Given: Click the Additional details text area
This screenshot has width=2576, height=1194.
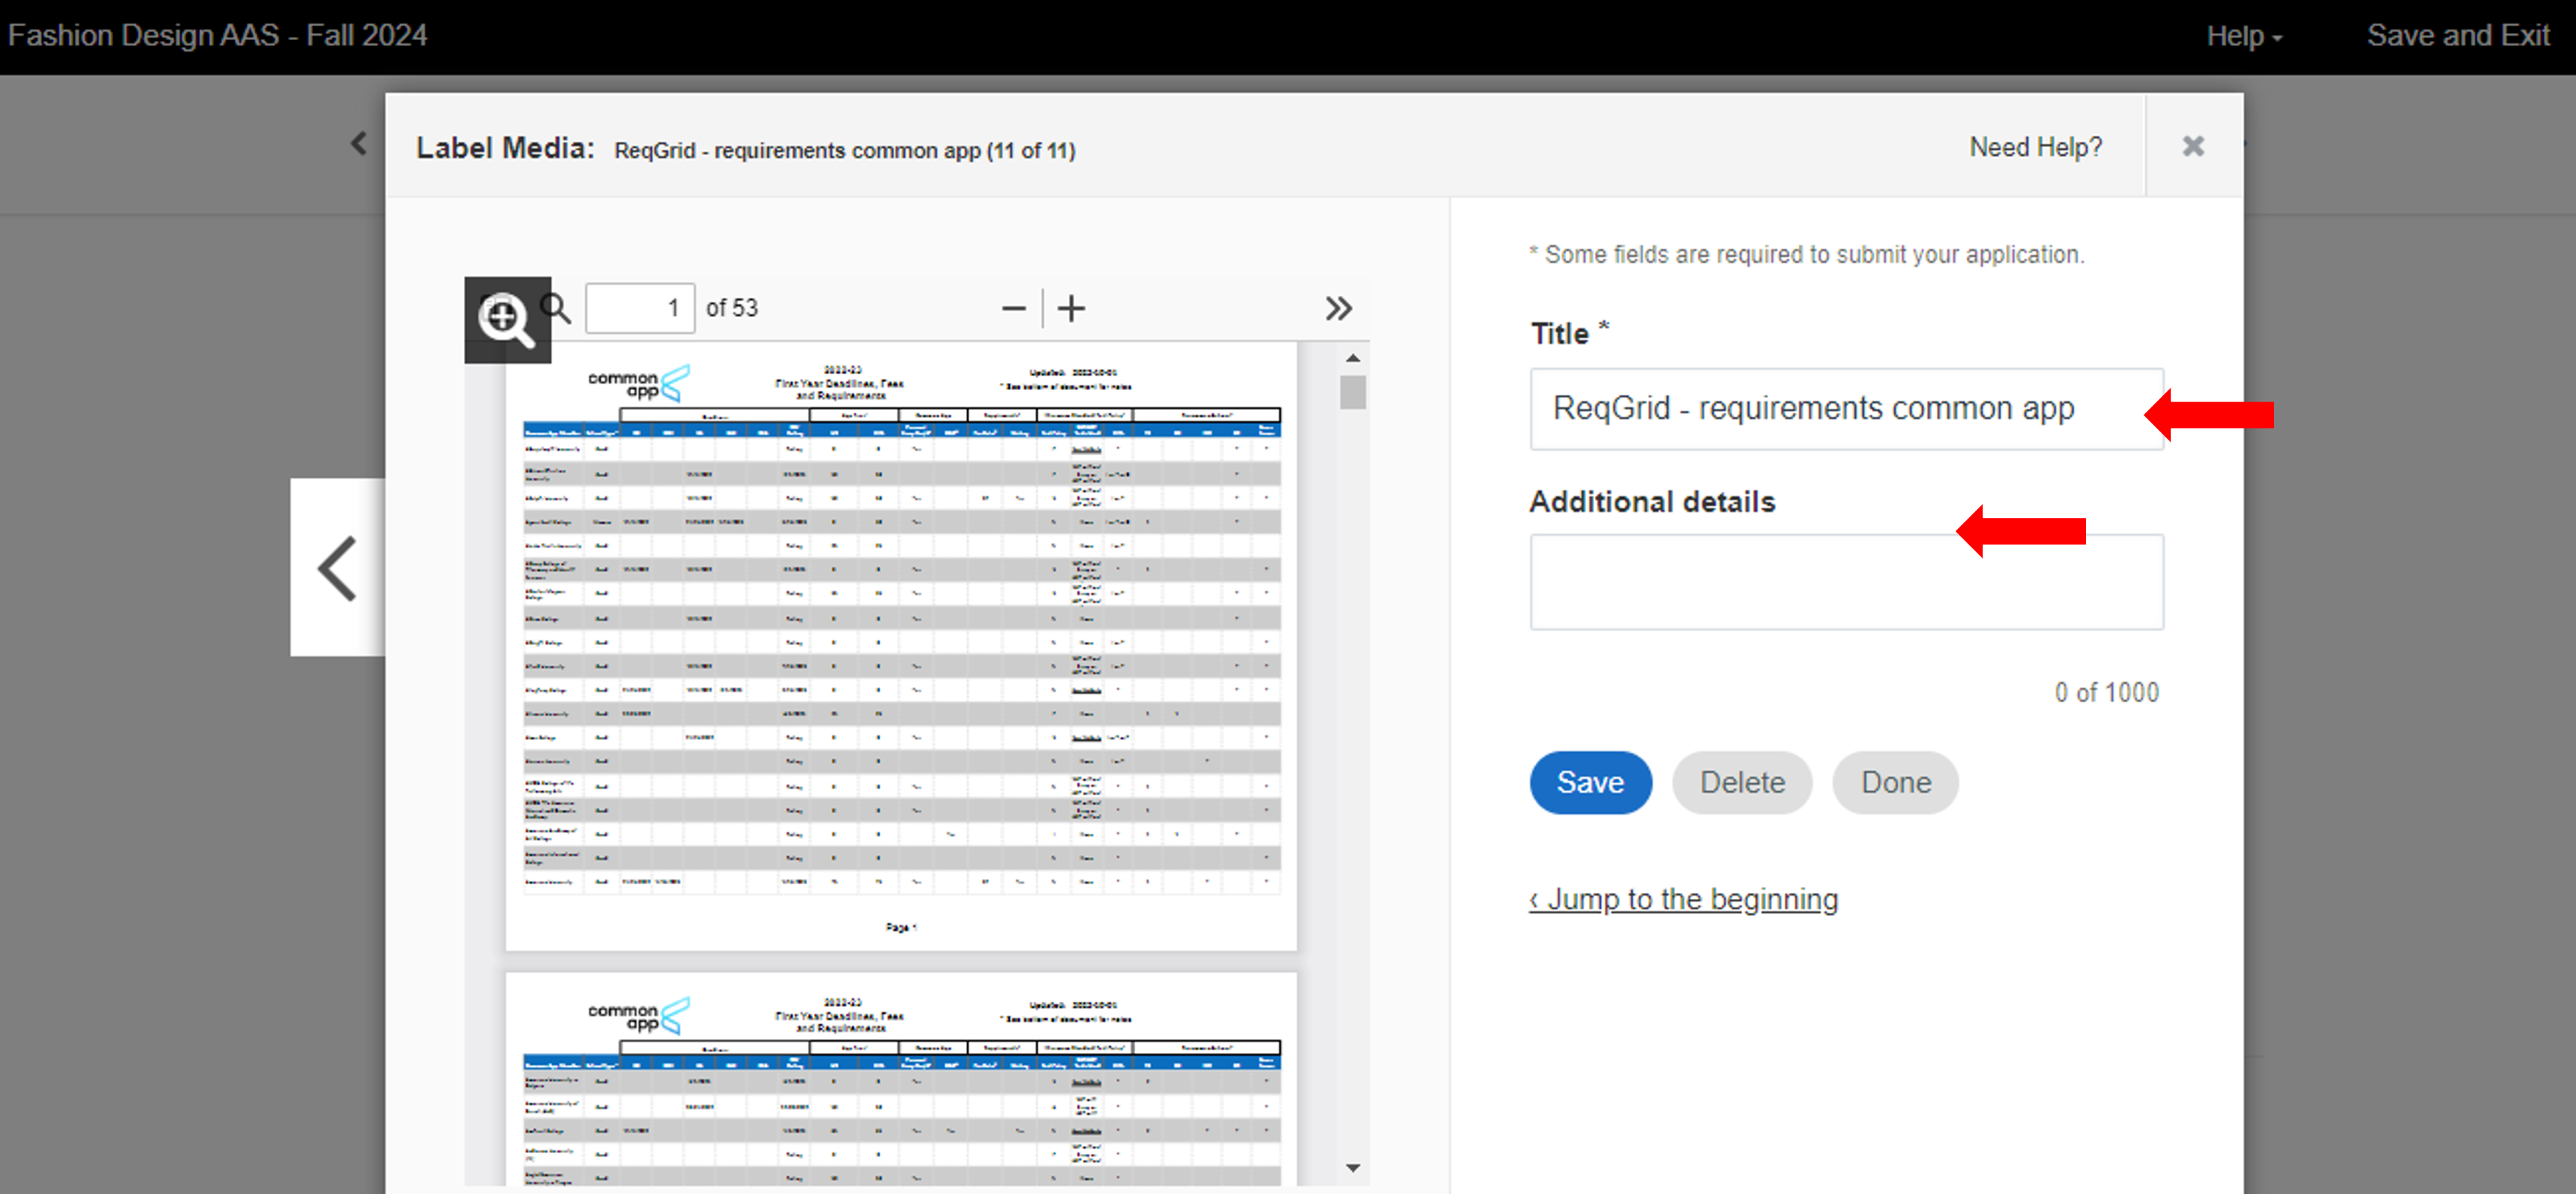Looking at the screenshot, I should [1845, 582].
